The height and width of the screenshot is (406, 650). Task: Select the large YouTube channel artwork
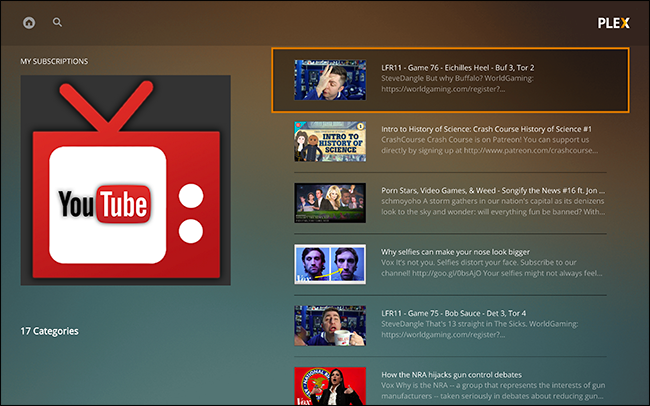point(126,180)
